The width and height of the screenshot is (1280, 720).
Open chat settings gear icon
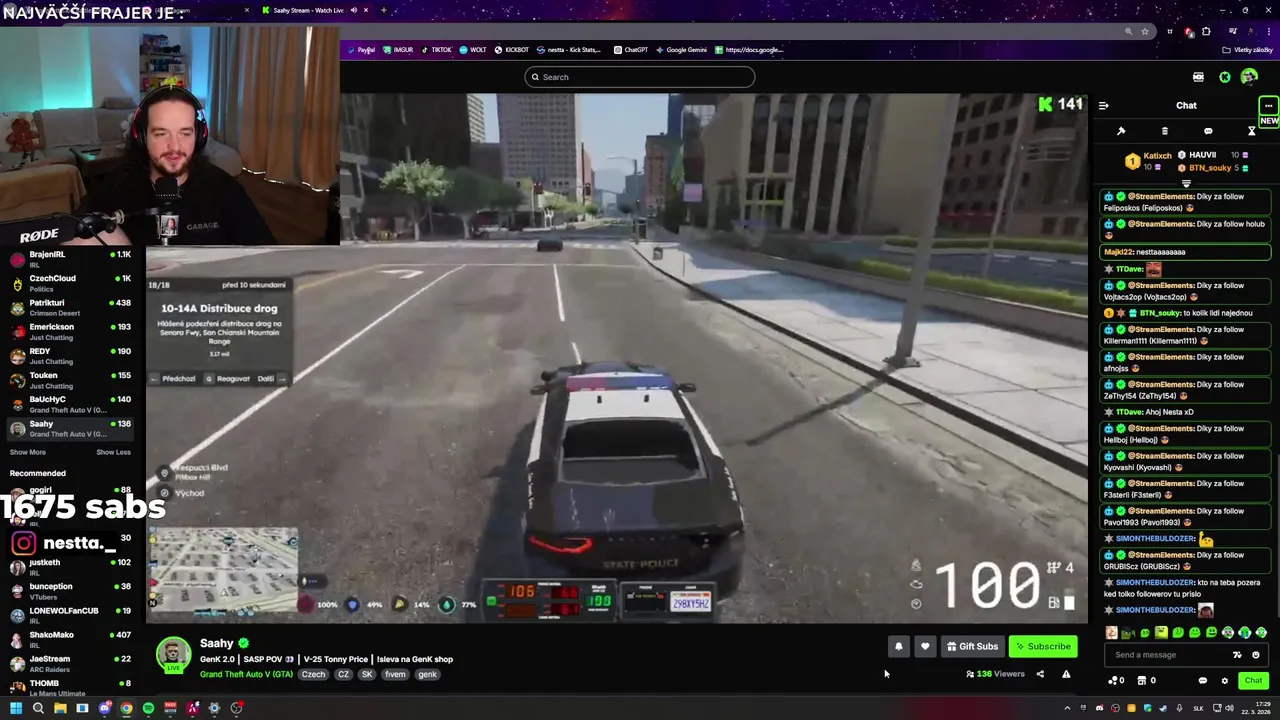(1224, 681)
